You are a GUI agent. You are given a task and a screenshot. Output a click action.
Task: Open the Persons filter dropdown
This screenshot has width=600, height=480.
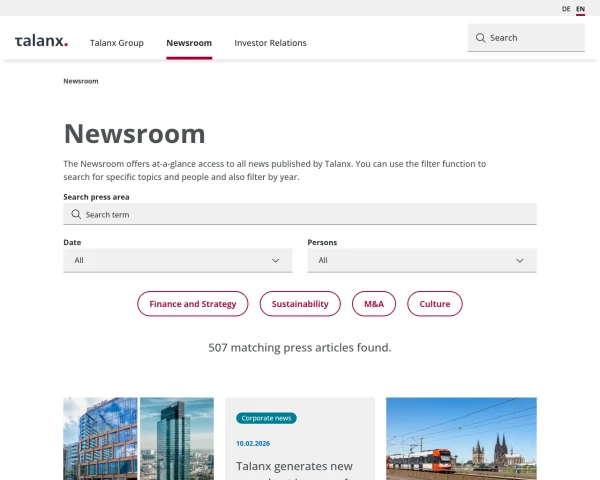tap(422, 260)
